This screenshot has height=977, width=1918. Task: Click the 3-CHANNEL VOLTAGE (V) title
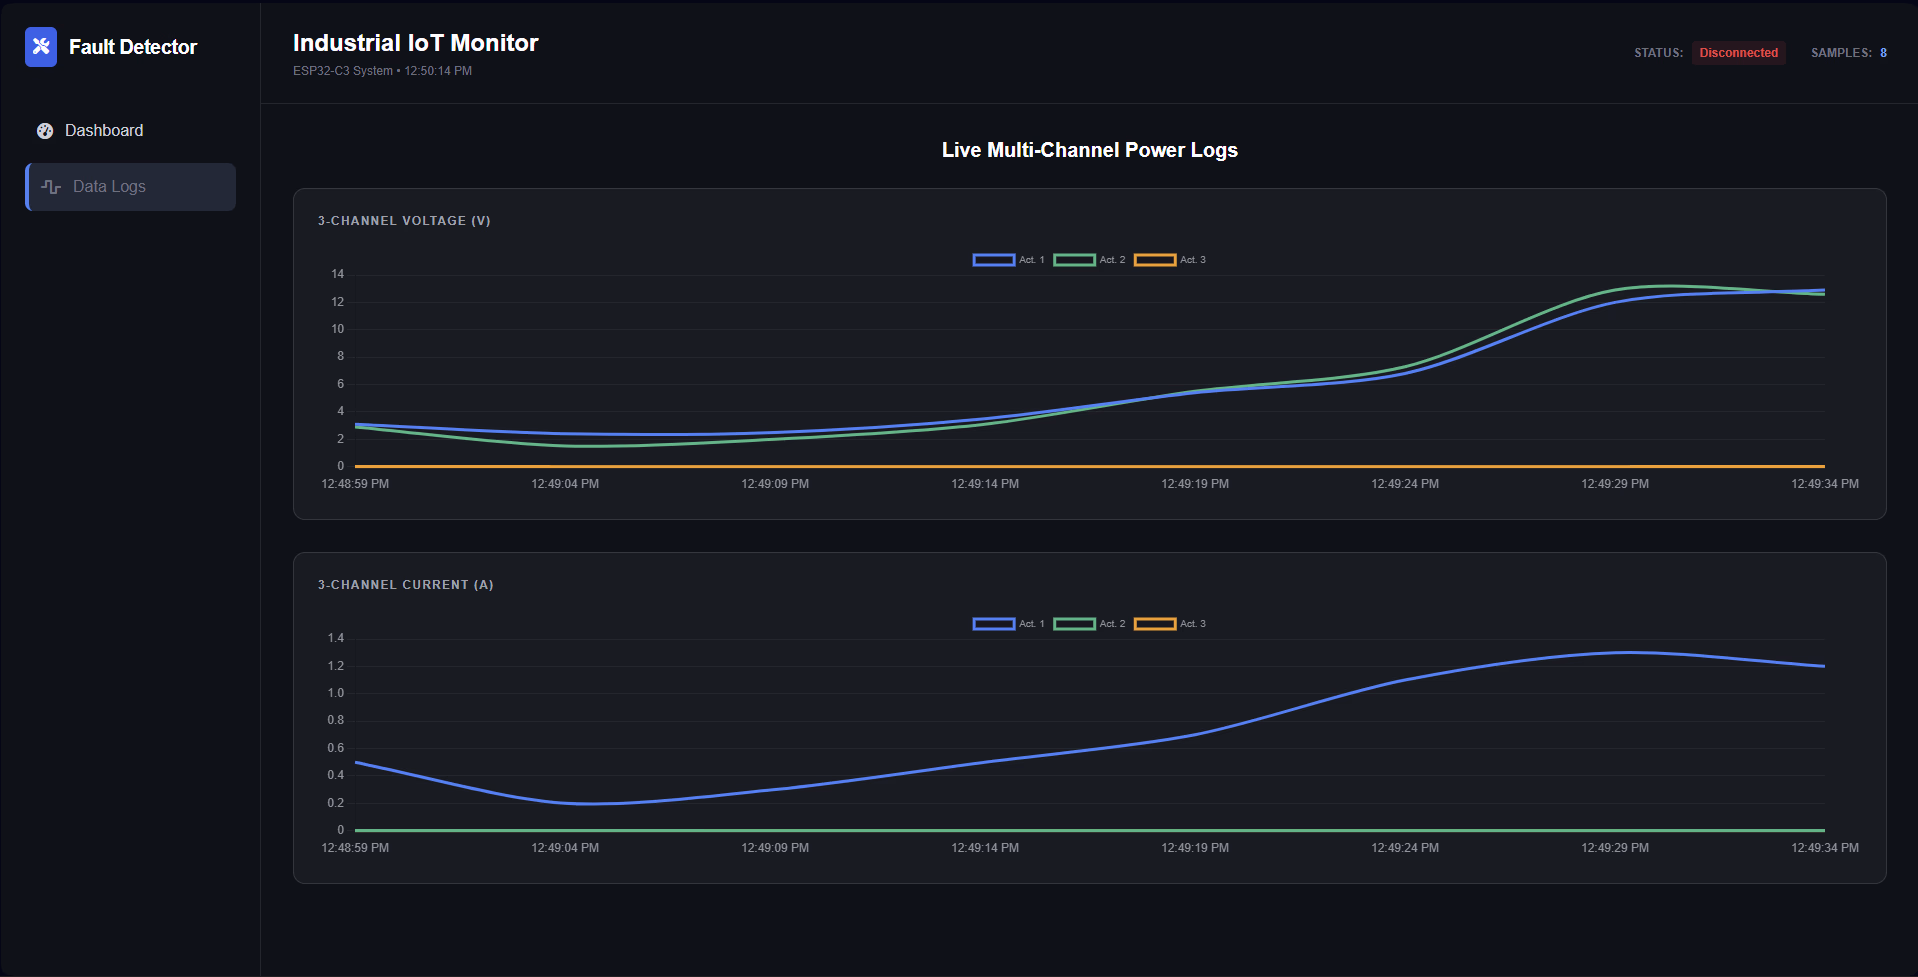(x=404, y=221)
